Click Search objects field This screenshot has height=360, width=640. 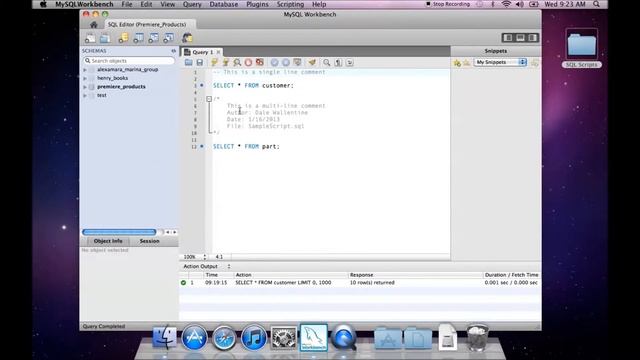(x=129, y=60)
